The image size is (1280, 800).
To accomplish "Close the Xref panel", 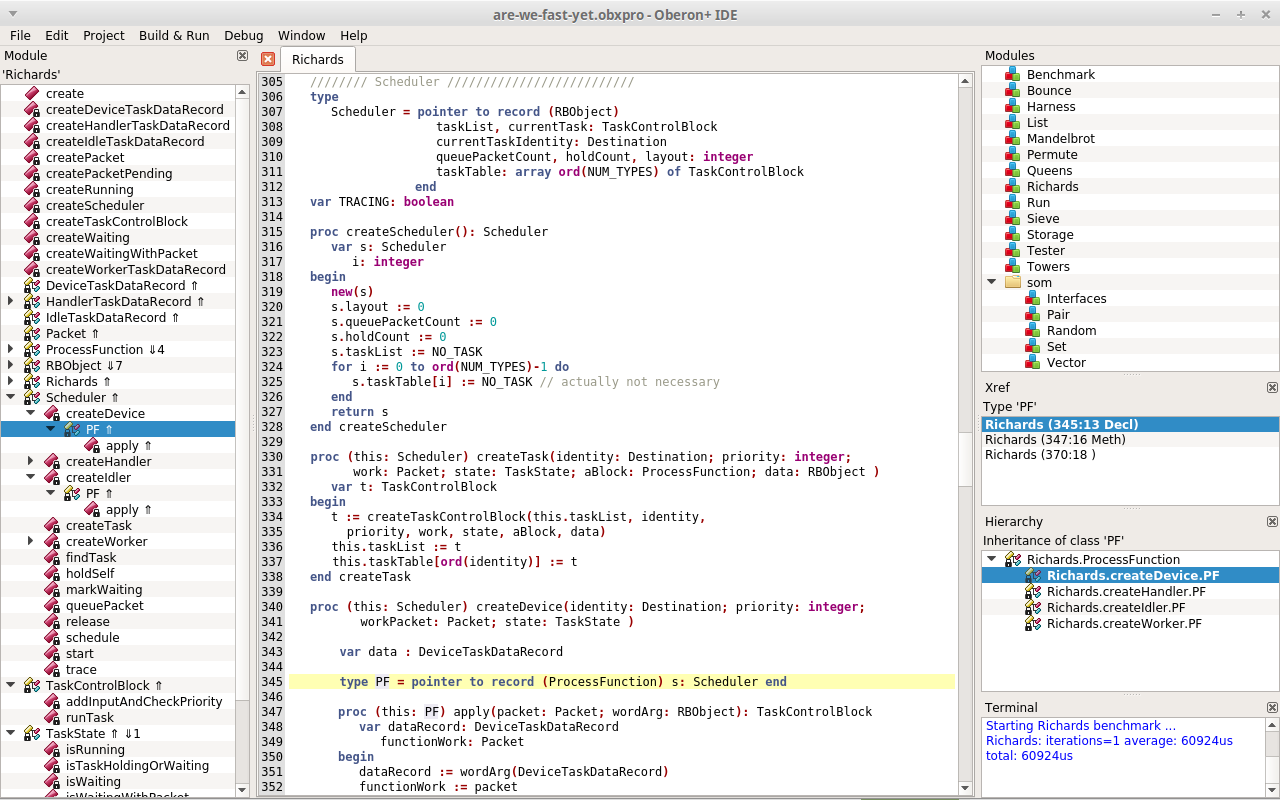I will [x=1272, y=388].
